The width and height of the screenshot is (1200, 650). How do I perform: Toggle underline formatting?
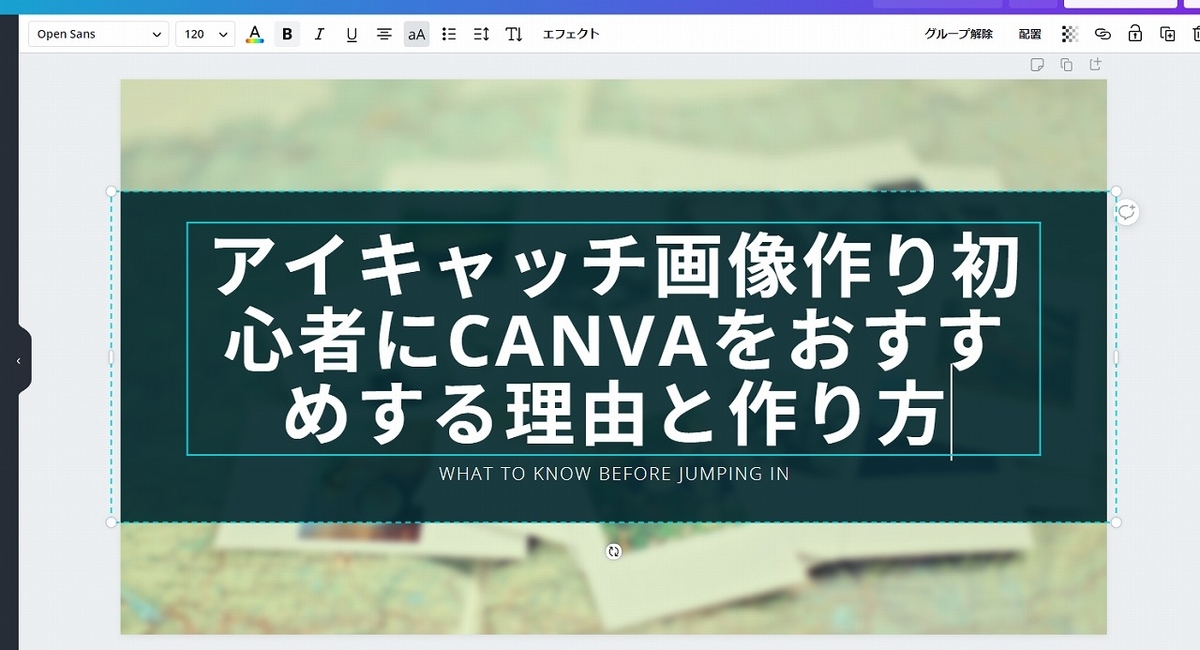(x=351, y=34)
